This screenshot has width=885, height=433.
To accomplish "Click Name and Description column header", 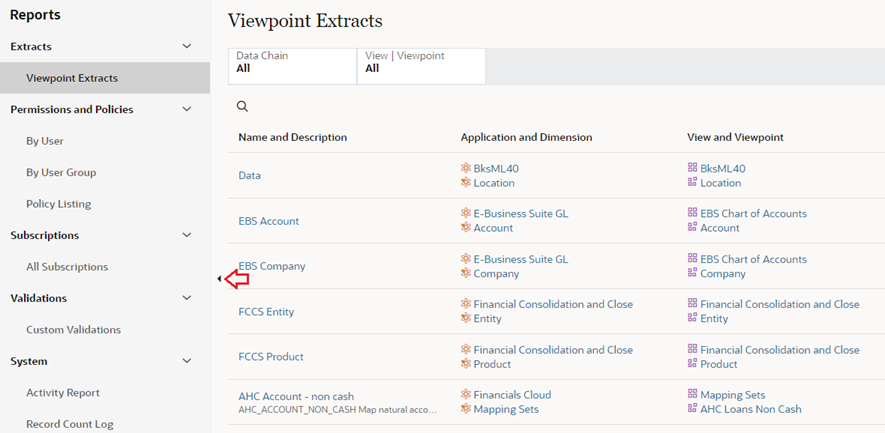I will coord(292,137).
